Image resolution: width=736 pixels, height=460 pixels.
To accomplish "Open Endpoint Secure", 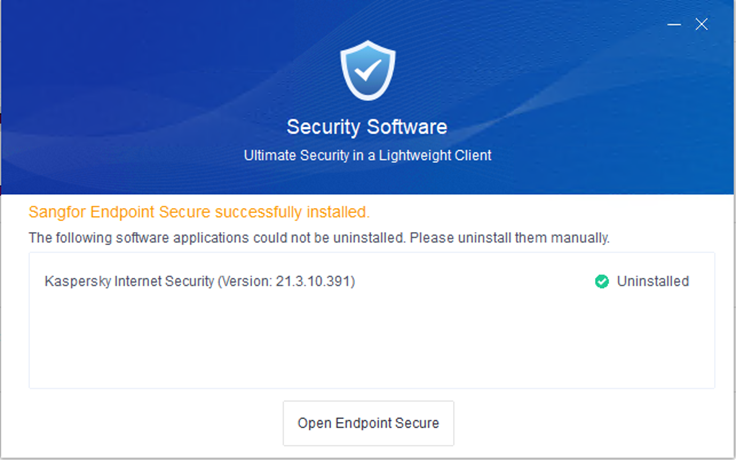I will [368, 423].
